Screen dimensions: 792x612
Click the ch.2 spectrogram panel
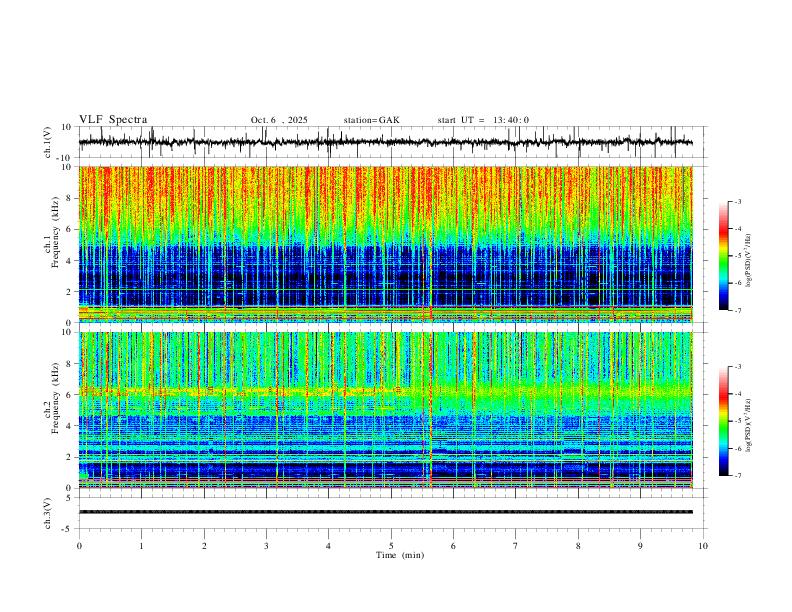[x=385, y=410]
